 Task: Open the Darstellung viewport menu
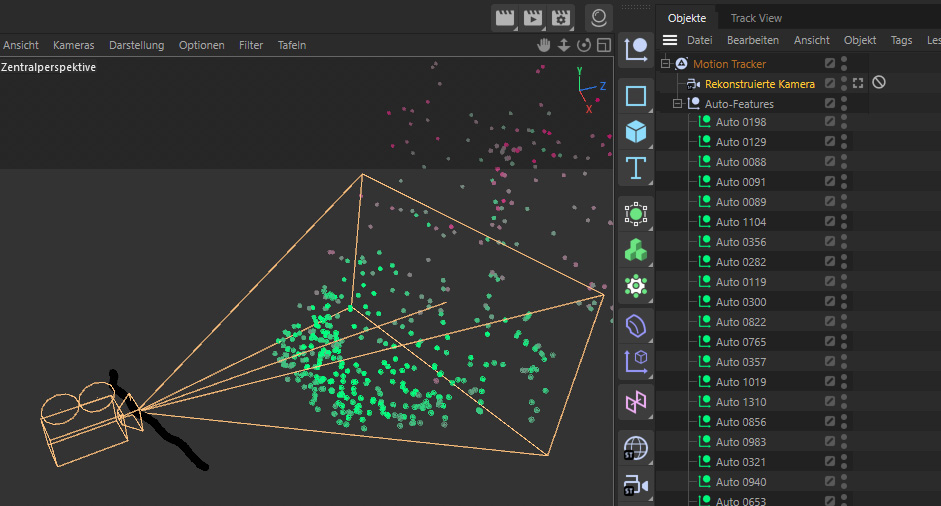pos(136,45)
